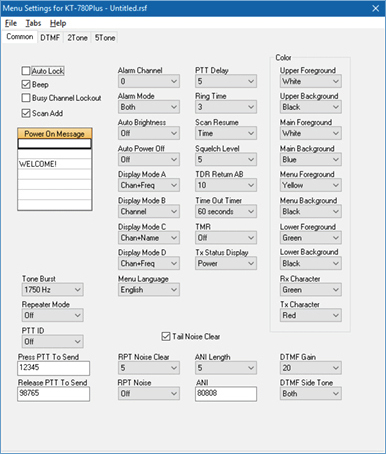386x454 pixels.
Task: Open Tx Character color dropdown
Action: [311, 315]
